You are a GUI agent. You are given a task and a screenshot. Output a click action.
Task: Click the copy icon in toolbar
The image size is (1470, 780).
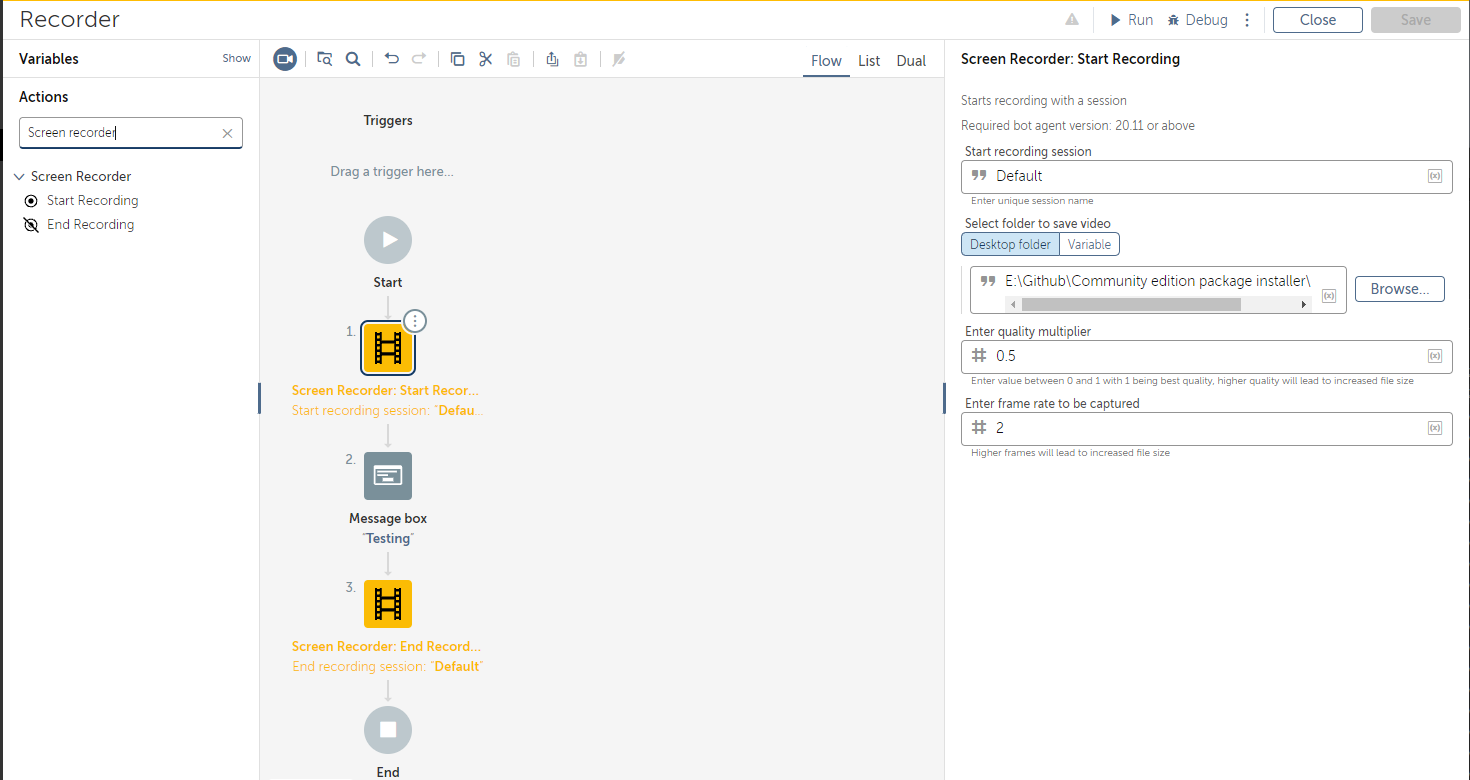point(457,59)
